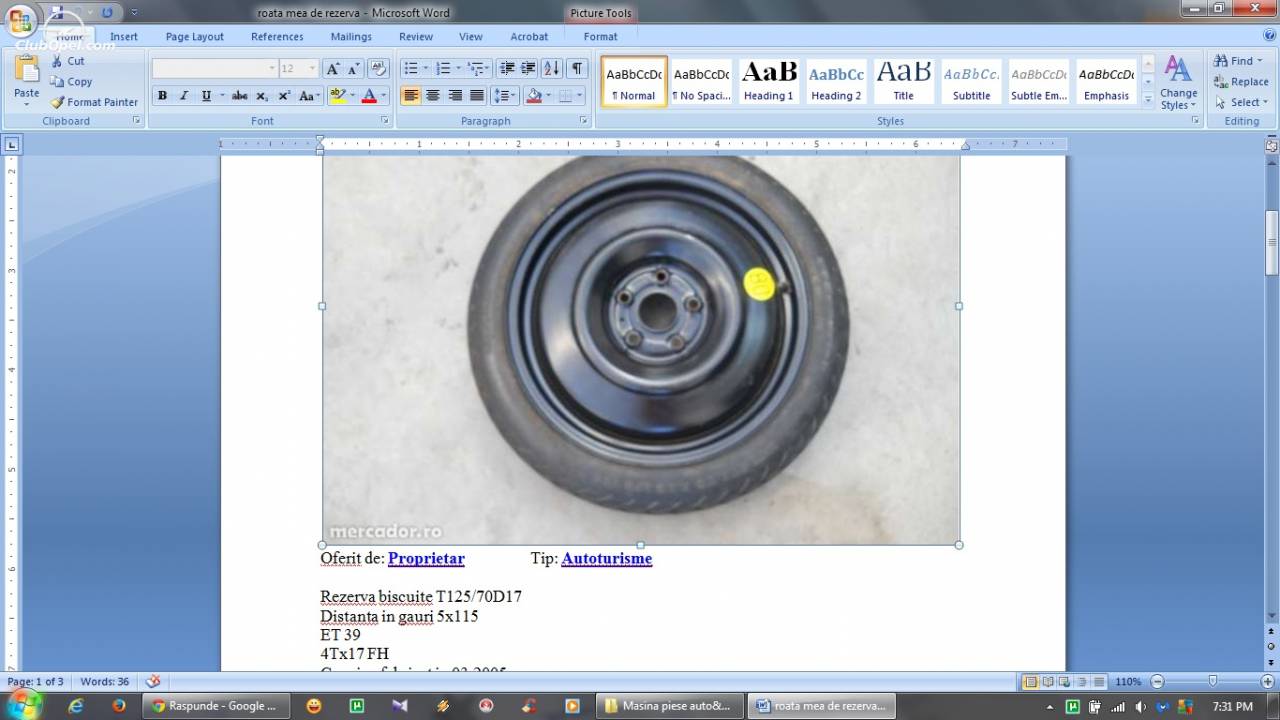
Task: Click the Words: 36 status bar counter
Action: pos(105,681)
